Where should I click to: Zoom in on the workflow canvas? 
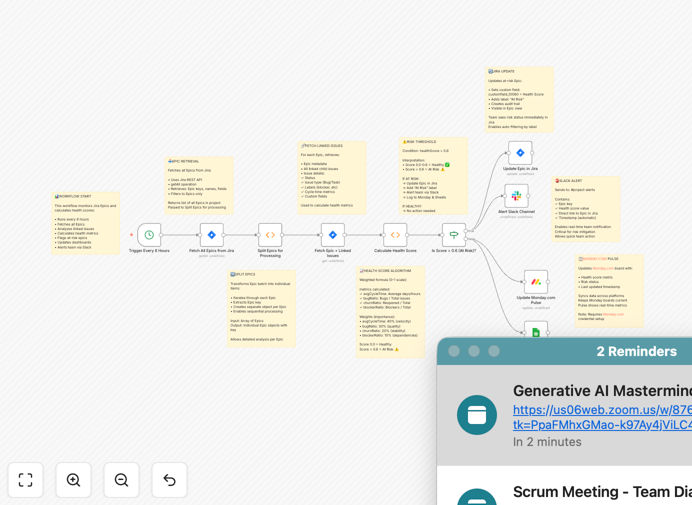coord(73,480)
